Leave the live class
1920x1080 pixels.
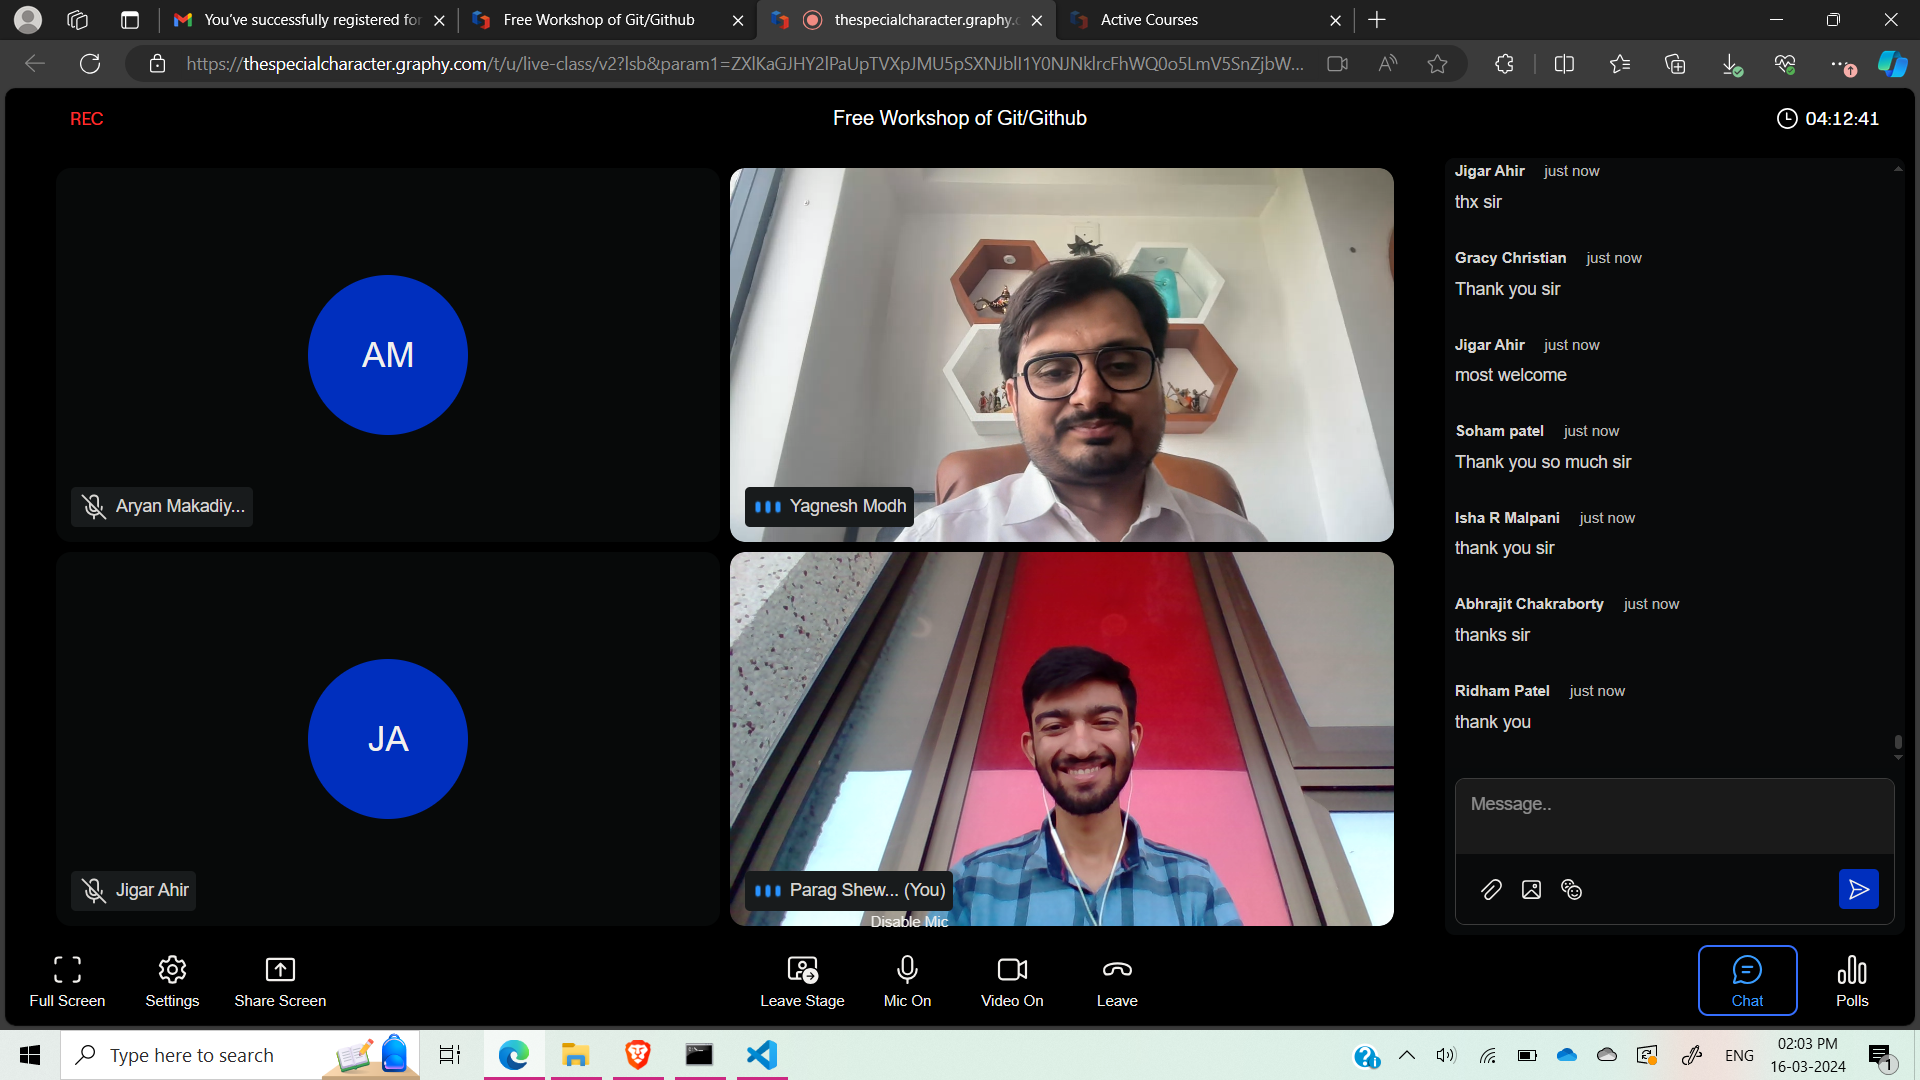coord(1117,981)
